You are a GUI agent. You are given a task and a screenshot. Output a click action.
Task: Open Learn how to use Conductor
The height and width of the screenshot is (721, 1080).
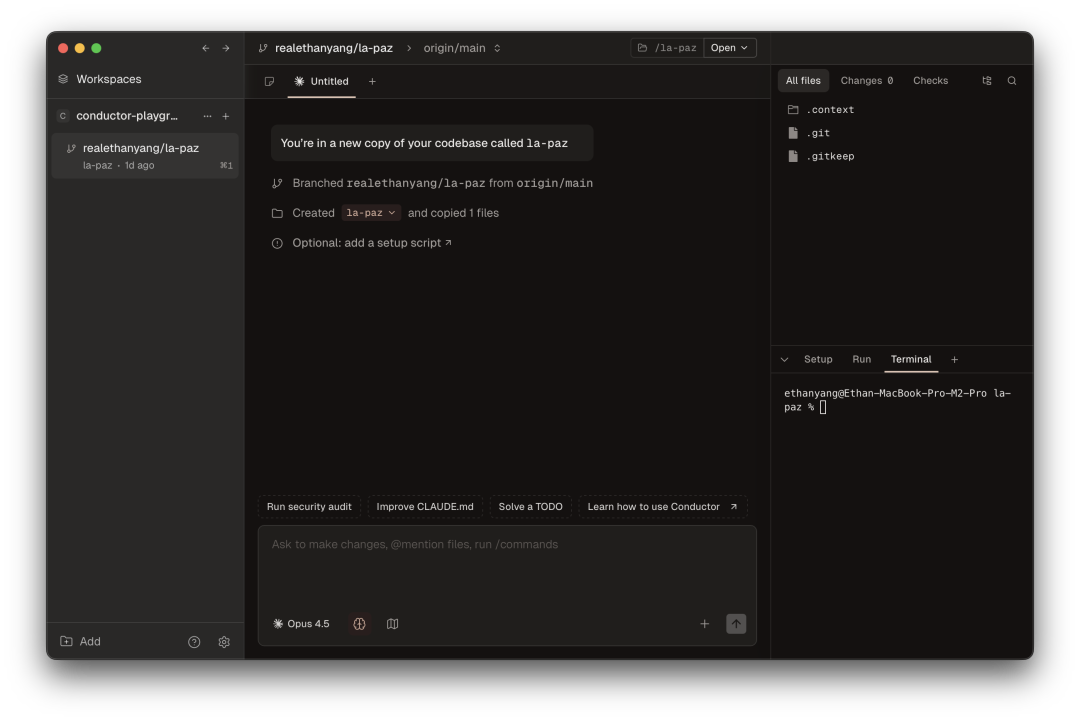(663, 507)
